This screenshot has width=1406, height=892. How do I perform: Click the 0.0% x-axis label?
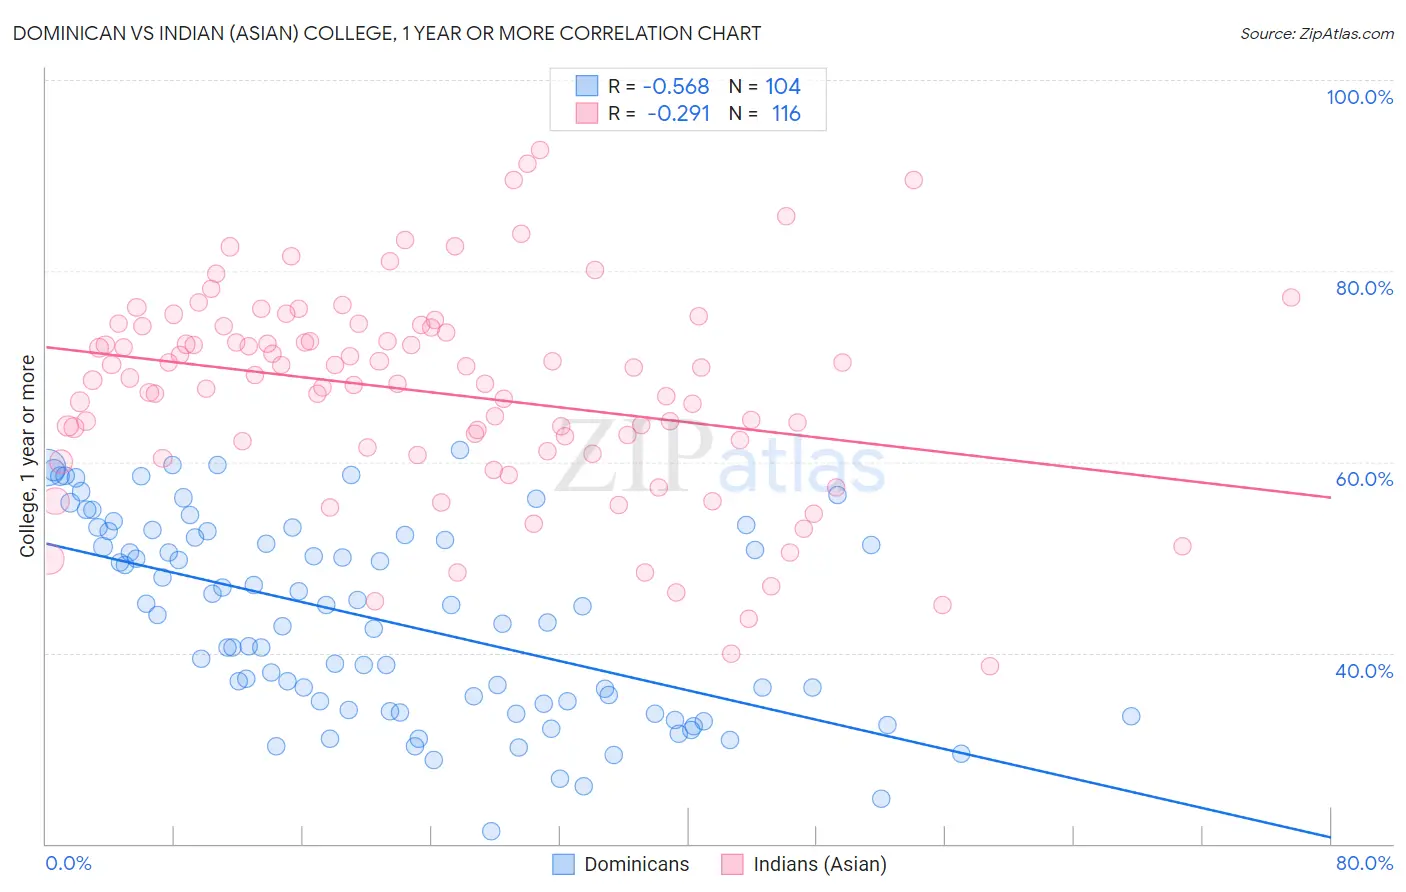69,863
